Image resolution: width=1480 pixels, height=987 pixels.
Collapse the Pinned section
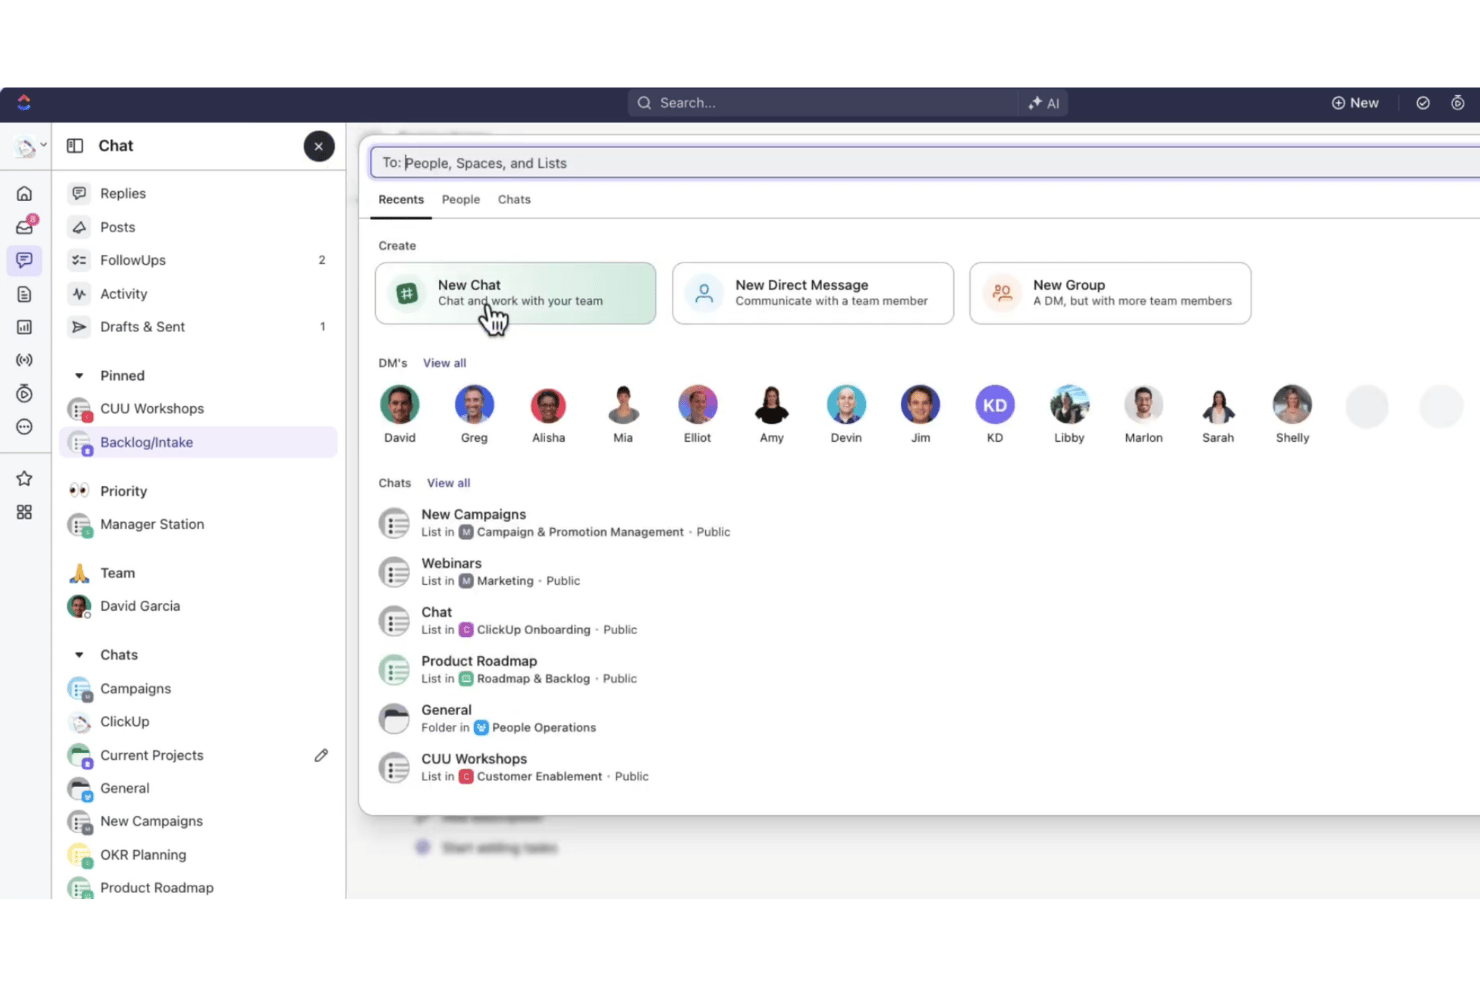point(79,376)
